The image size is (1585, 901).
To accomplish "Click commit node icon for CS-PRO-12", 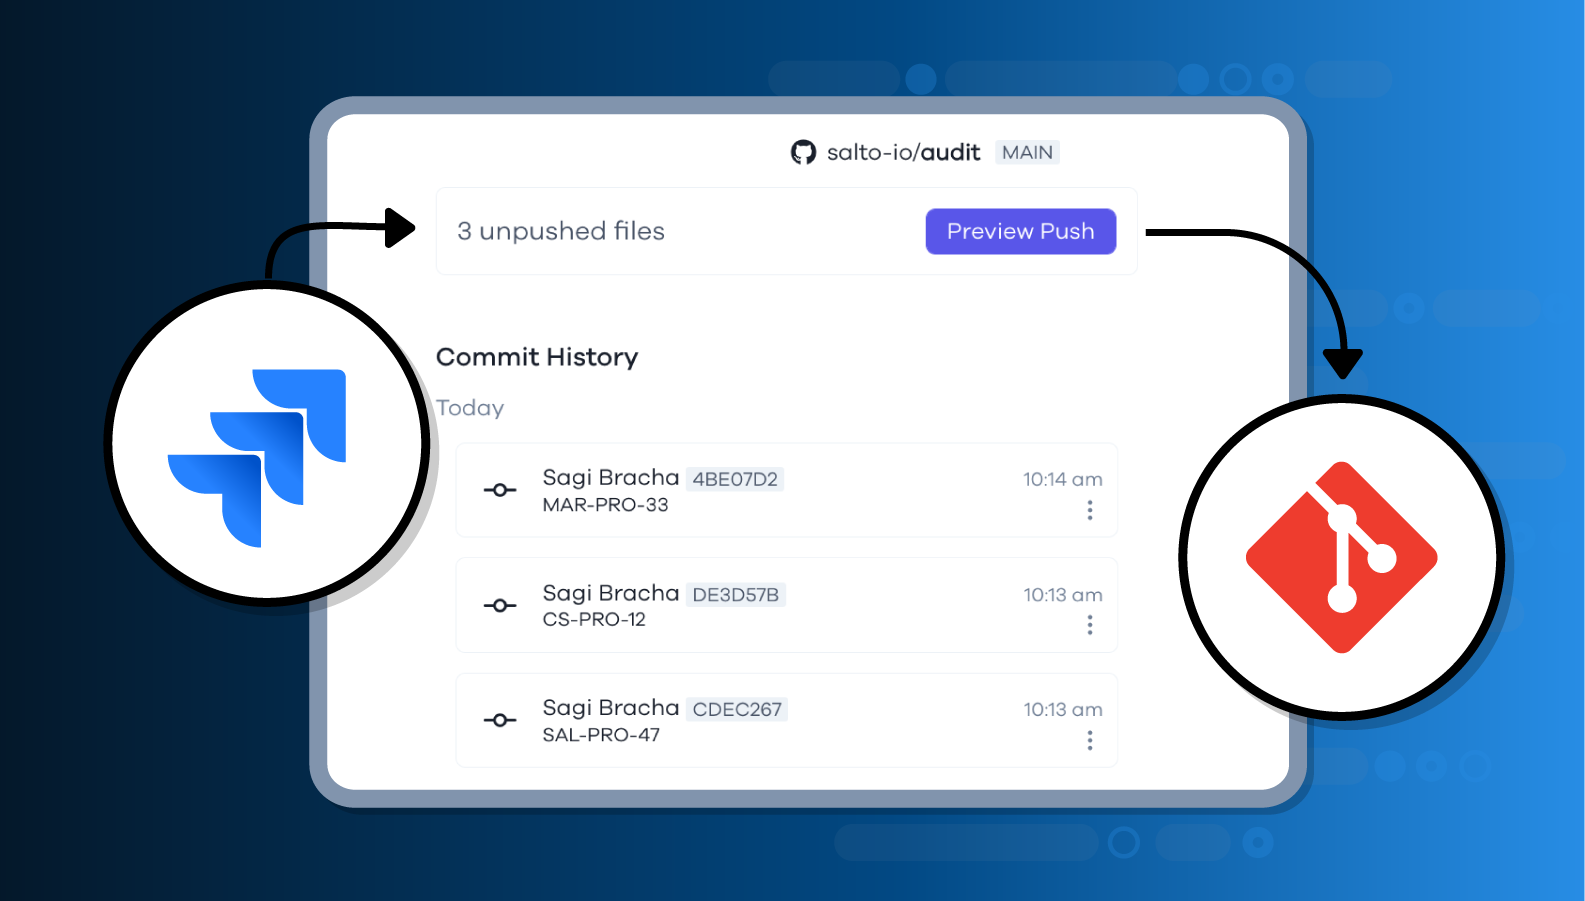I will click(500, 605).
